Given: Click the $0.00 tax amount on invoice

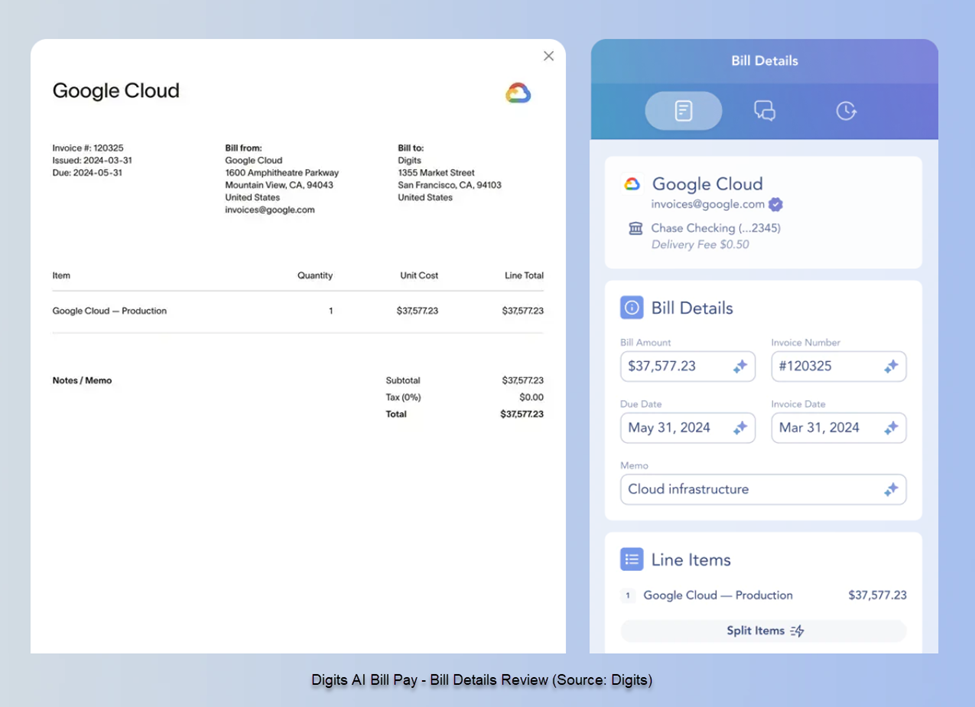Looking at the screenshot, I should (531, 397).
